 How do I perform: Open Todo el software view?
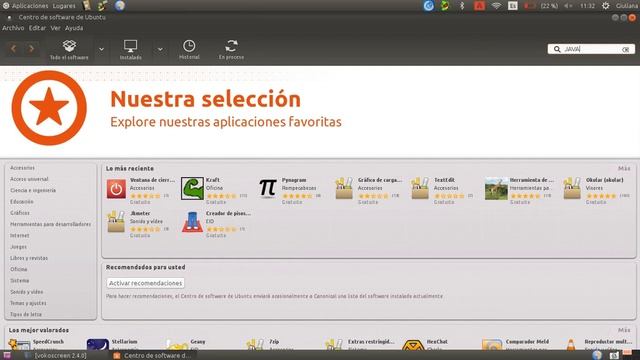69,50
